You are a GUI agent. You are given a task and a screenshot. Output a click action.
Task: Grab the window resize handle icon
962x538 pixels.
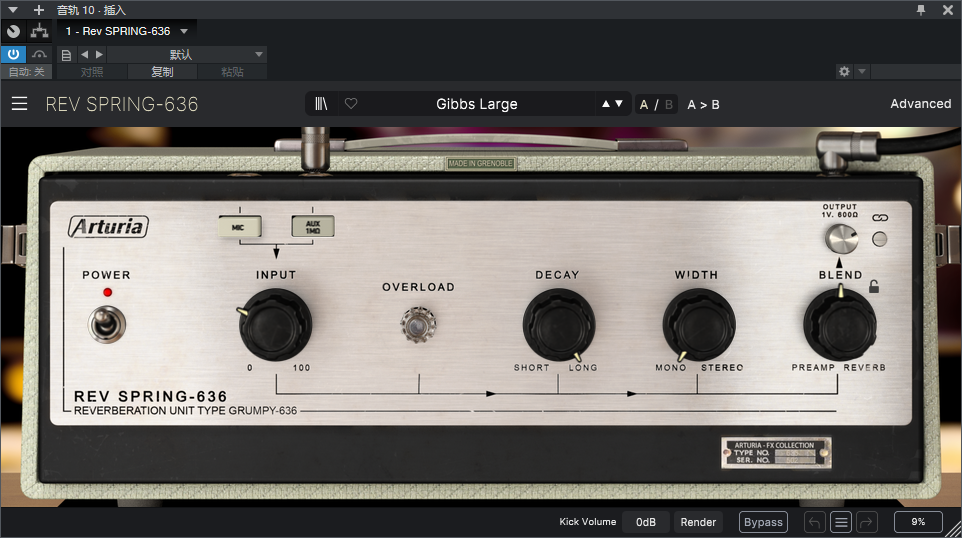(x=953, y=529)
